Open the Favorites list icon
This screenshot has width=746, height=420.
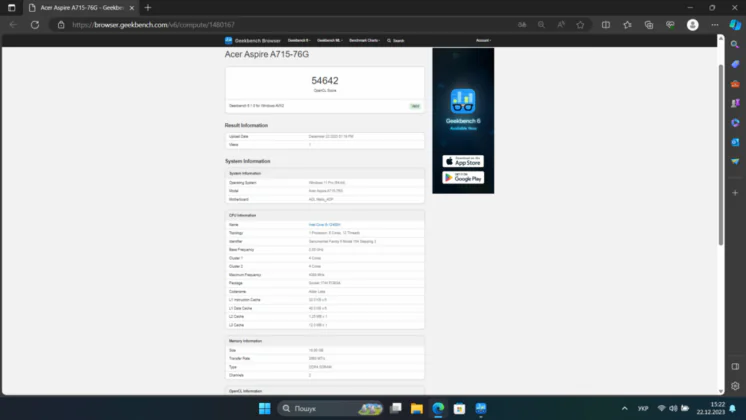(627, 25)
